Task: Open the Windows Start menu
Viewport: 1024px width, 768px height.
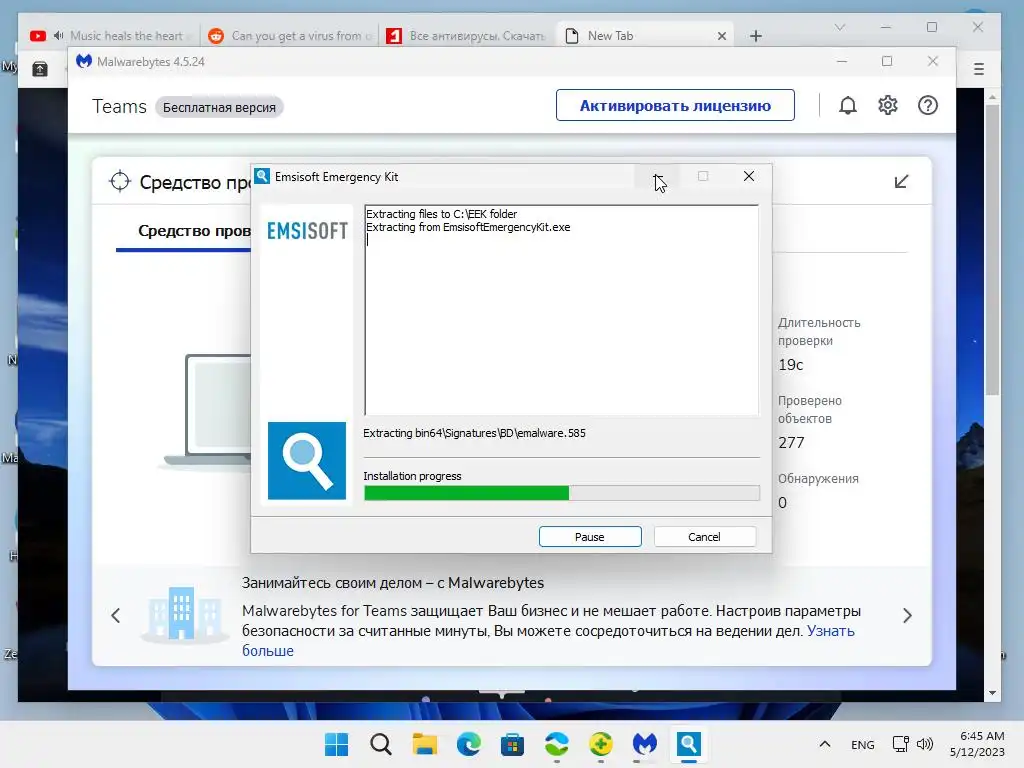Action: 336,744
